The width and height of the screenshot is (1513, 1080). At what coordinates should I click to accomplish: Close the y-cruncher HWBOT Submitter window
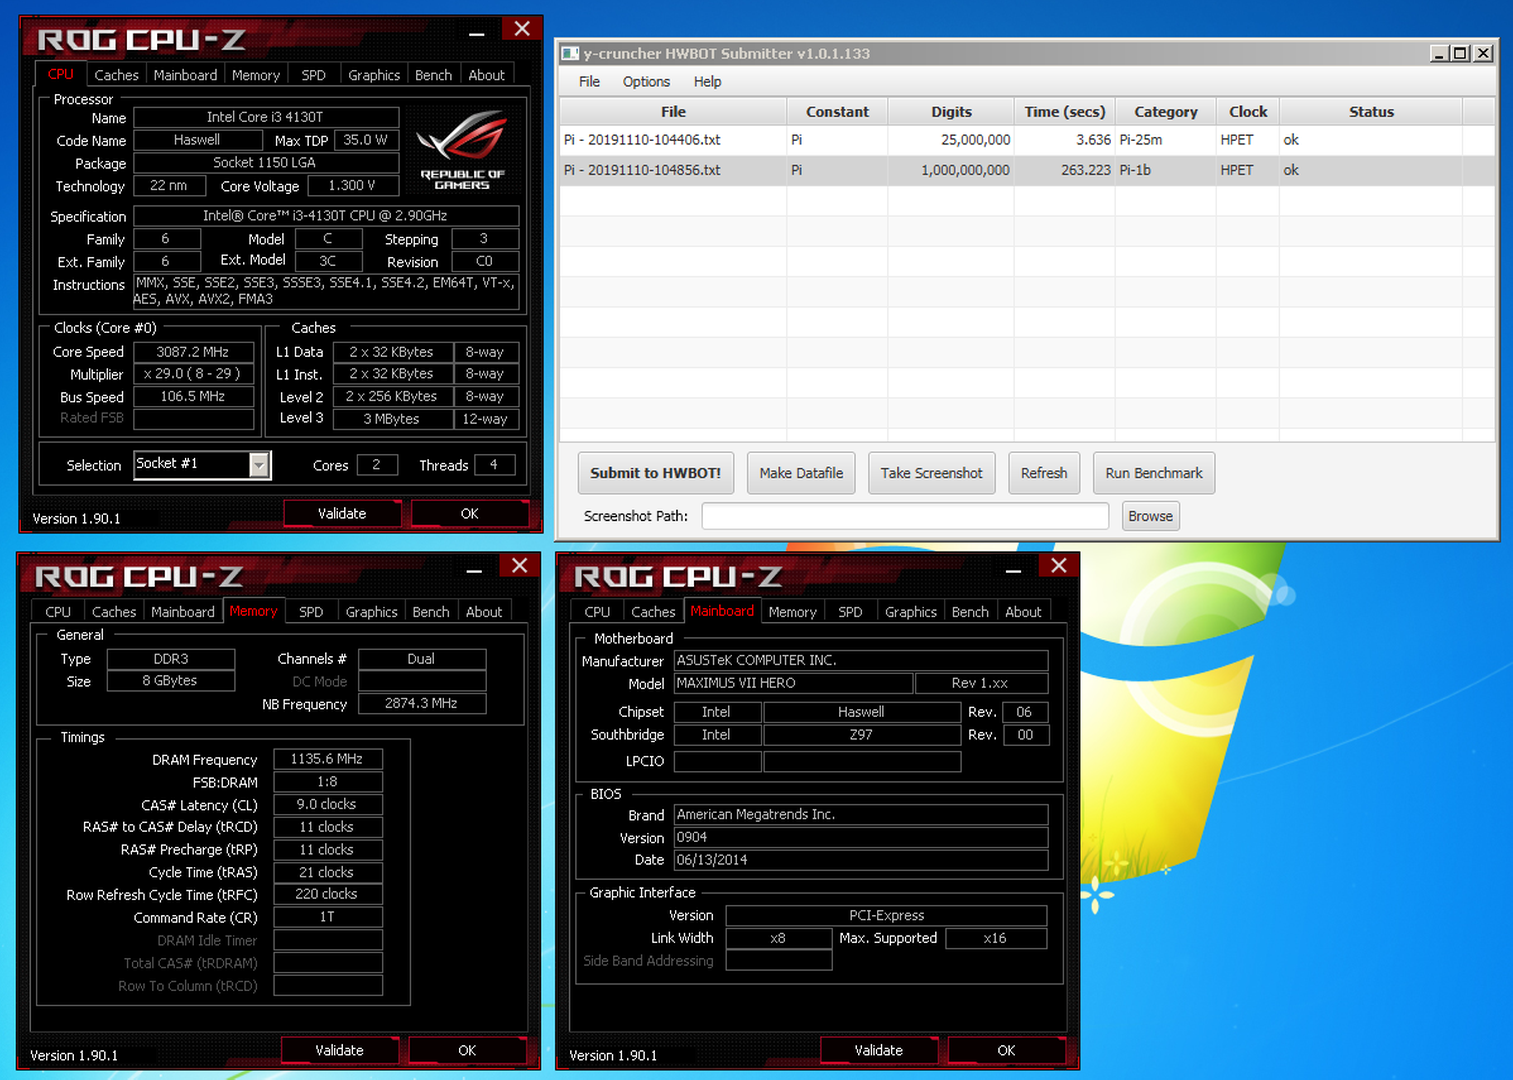pyautogui.click(x=1483, y=53)
